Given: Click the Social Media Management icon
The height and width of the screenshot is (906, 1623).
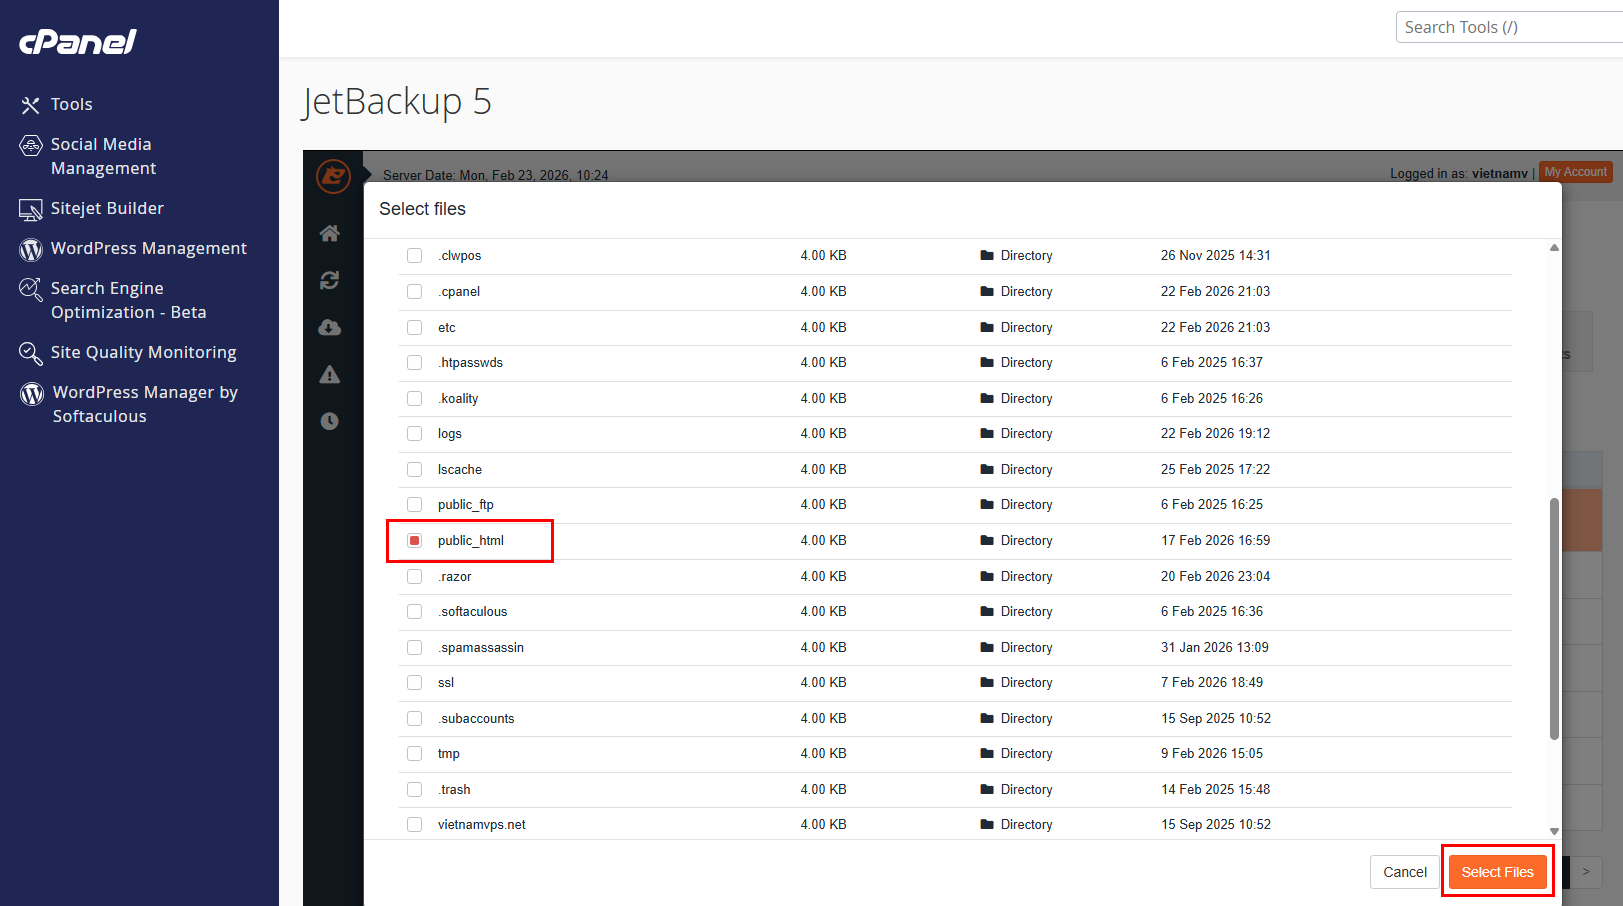Looking at the screenshot, I should coord(31,146).
